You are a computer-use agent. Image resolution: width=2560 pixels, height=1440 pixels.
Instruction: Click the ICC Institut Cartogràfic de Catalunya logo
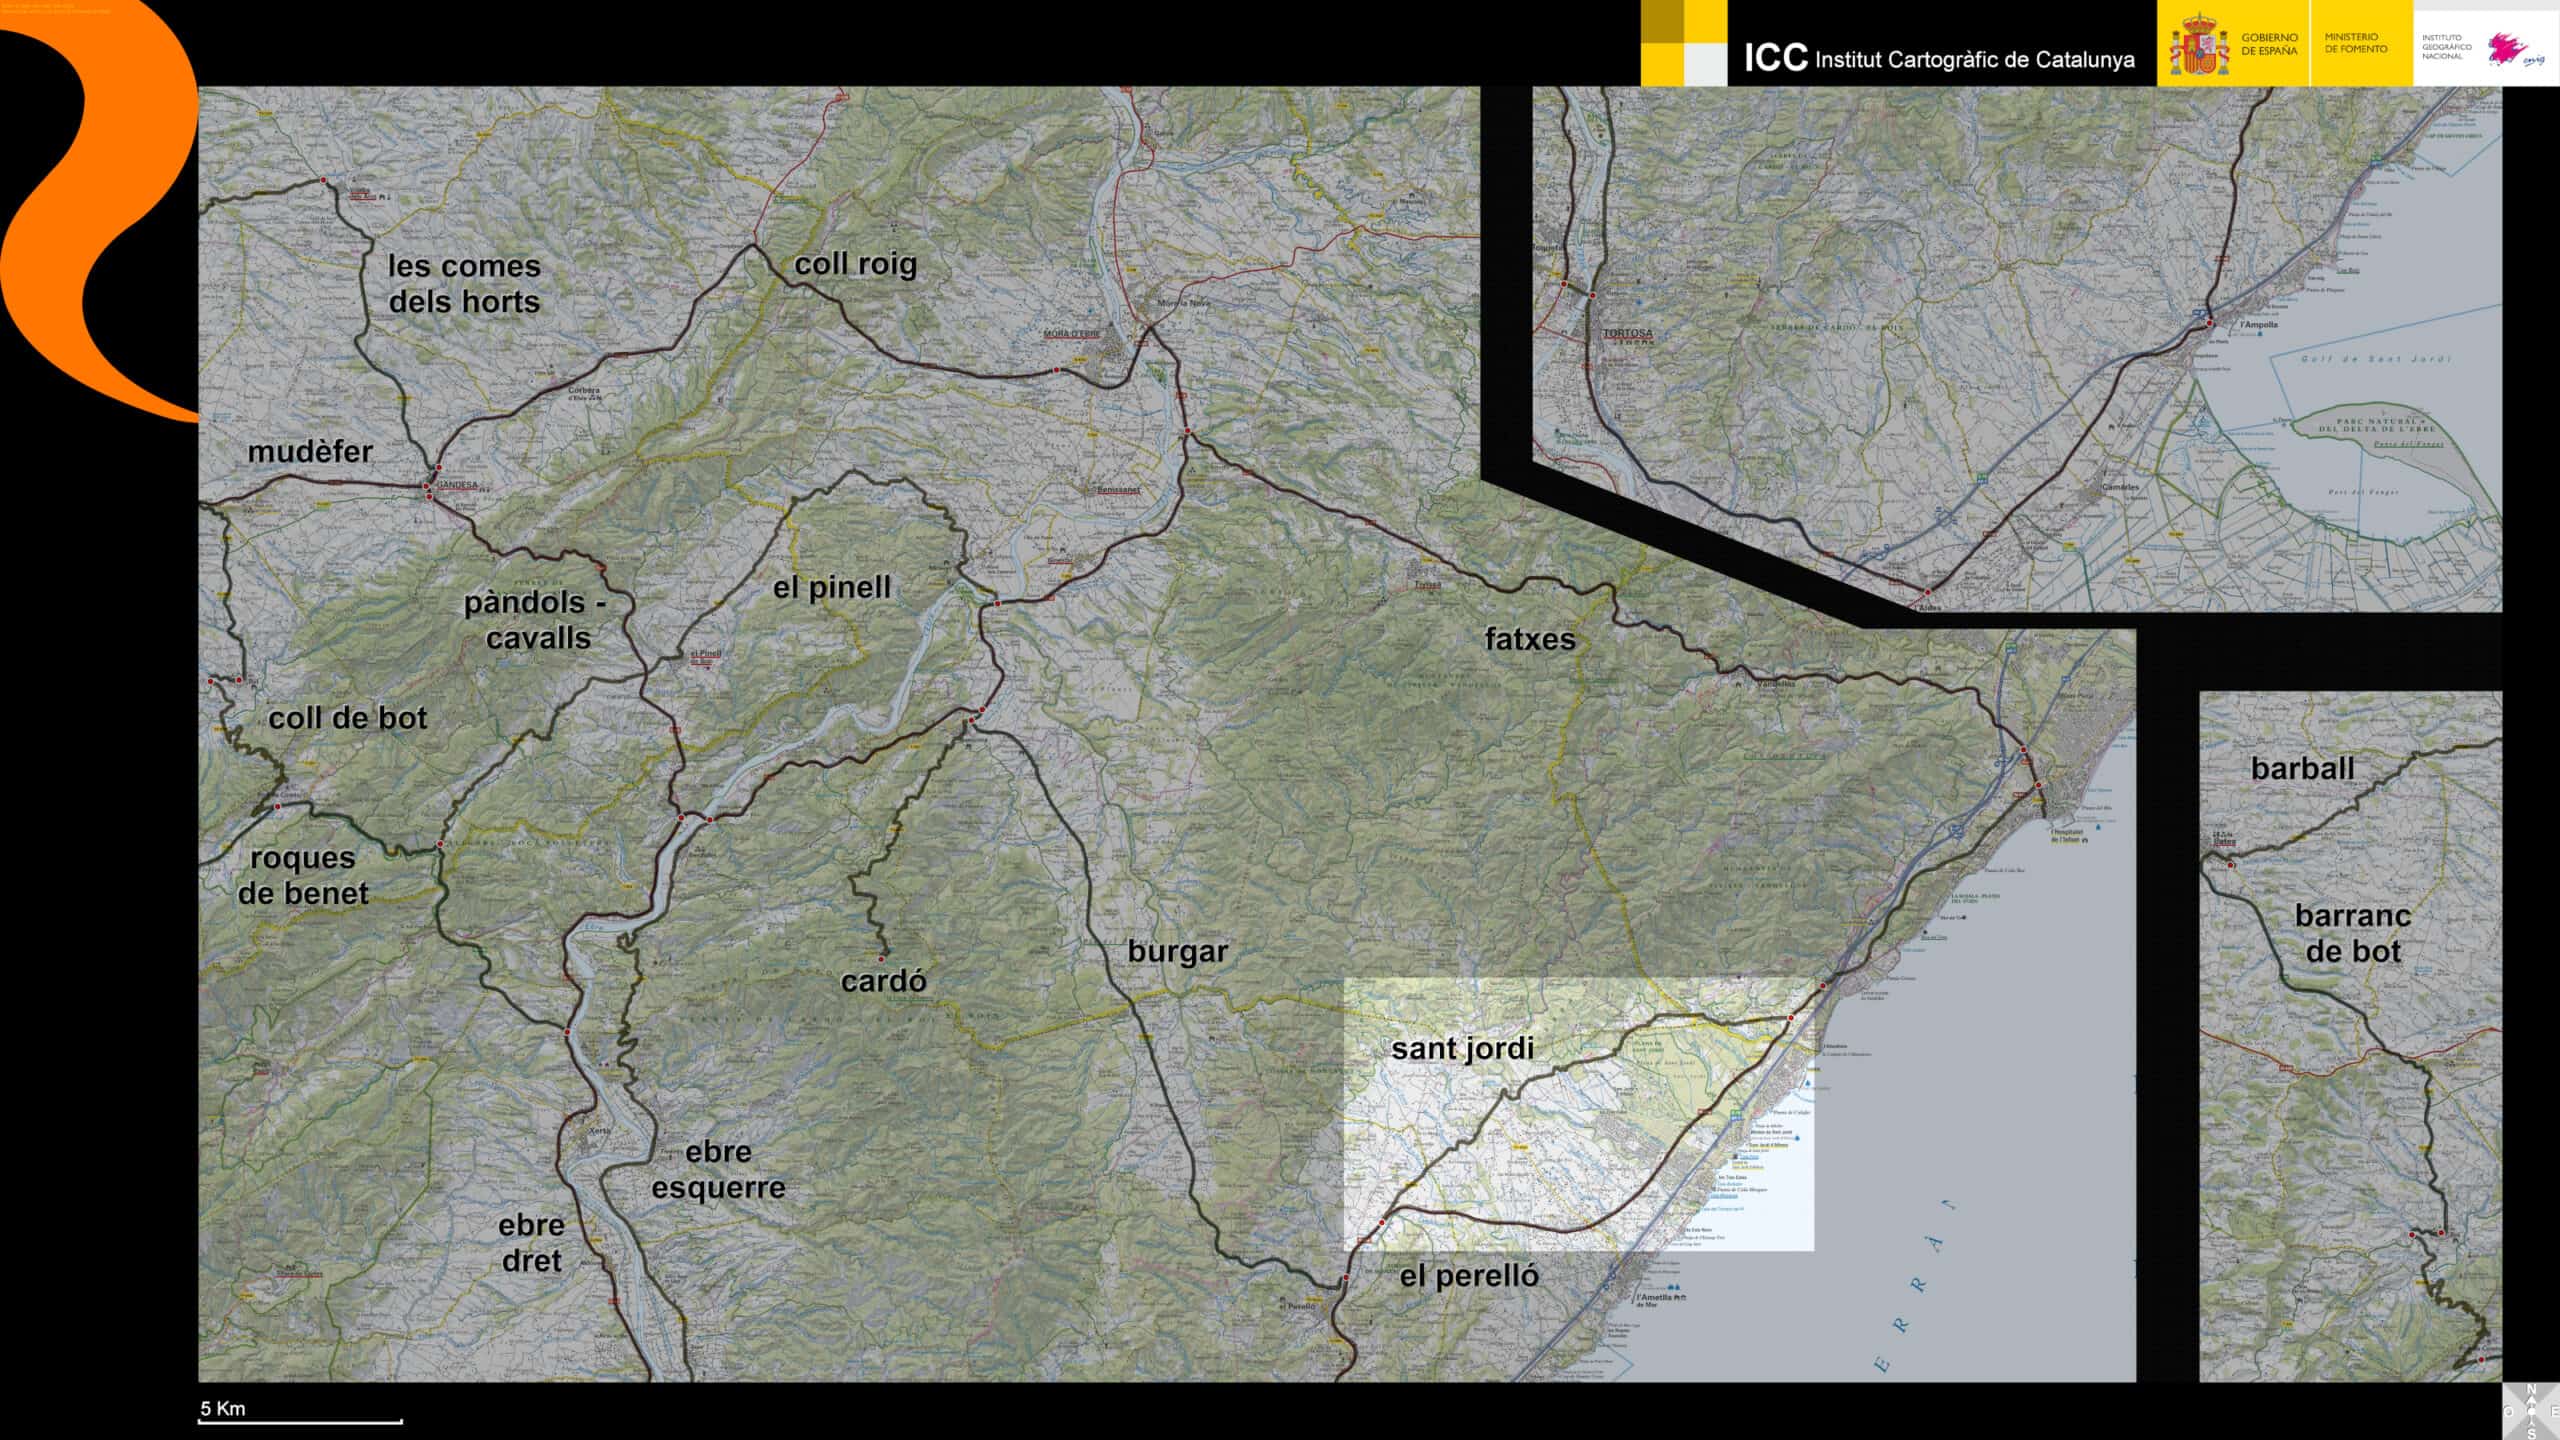click(1938, 58)
